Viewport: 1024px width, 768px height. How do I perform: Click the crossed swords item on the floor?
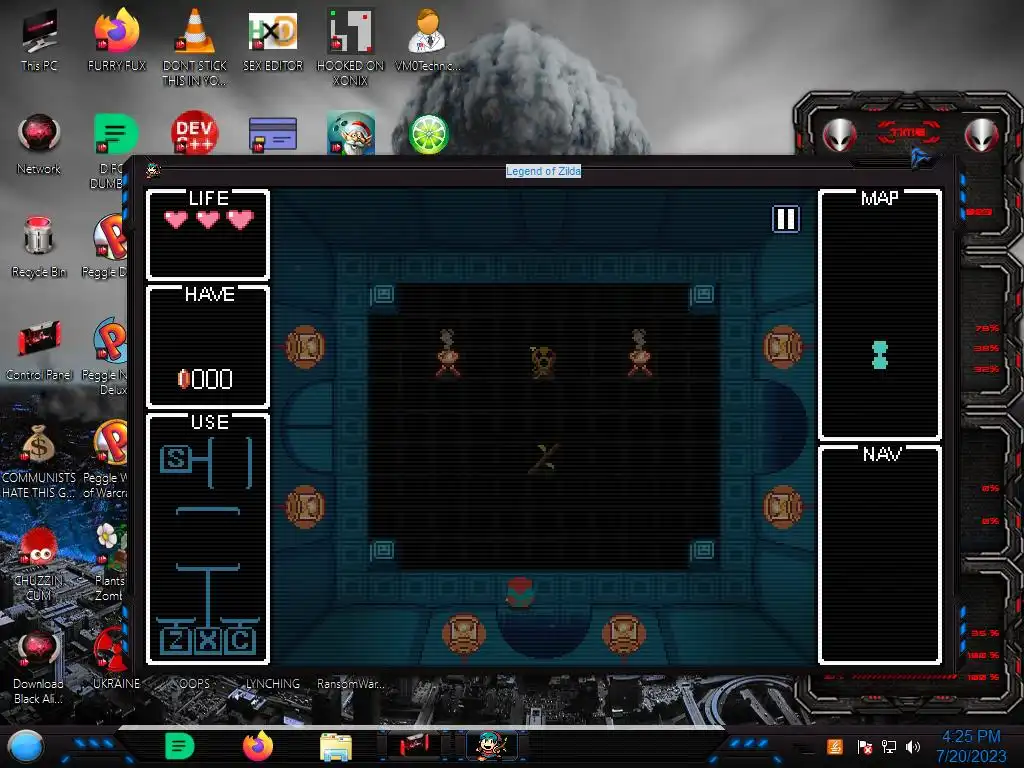pyautogui.click(x=545, y=458)
